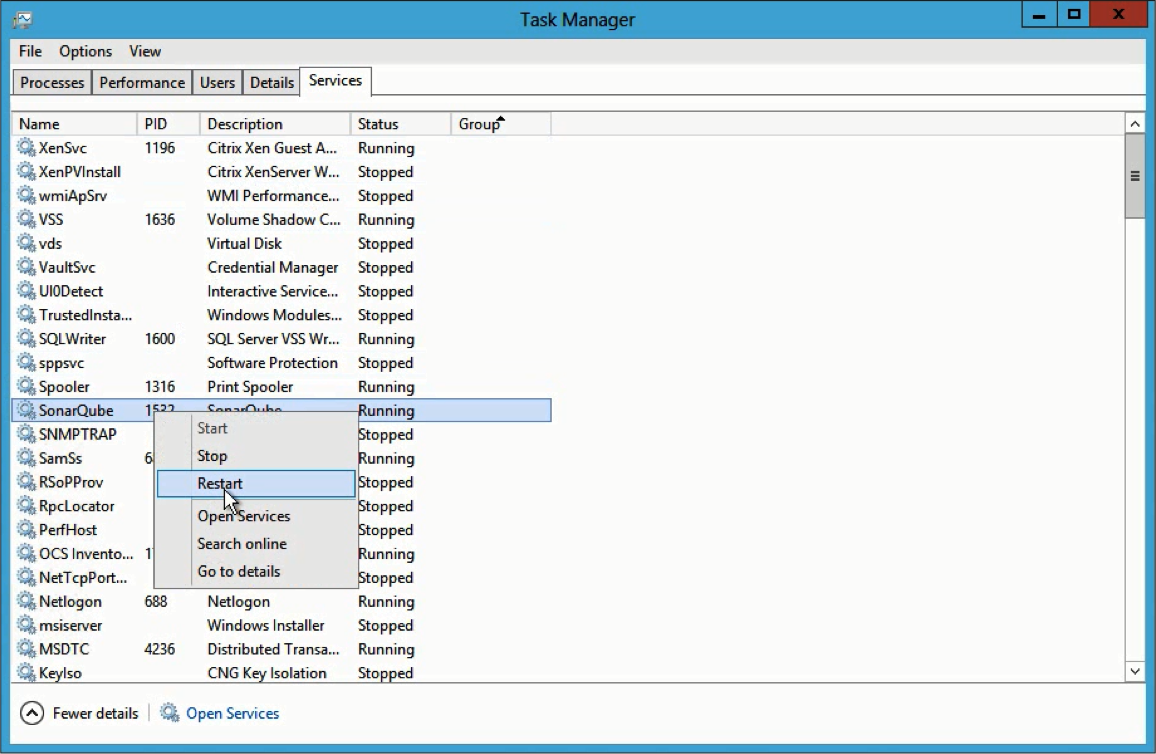Image resolution: width=1156 pixels, height=754 pixels.
Task: Choose Go to details in context menu
Action: [256, 571]
